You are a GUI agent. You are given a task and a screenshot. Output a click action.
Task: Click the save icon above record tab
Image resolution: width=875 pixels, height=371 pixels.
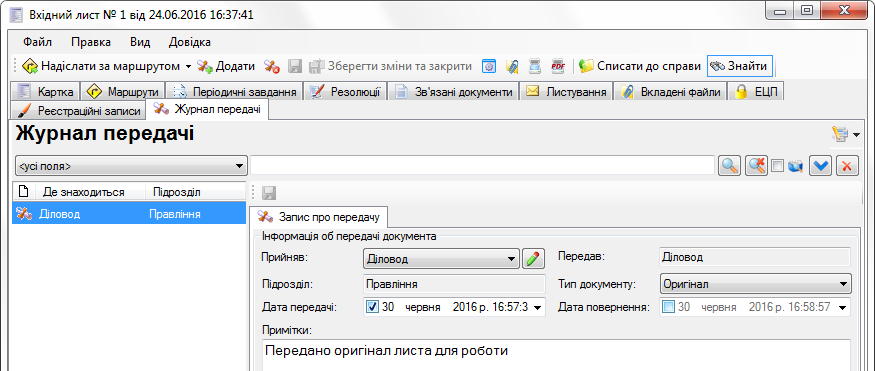269,193
